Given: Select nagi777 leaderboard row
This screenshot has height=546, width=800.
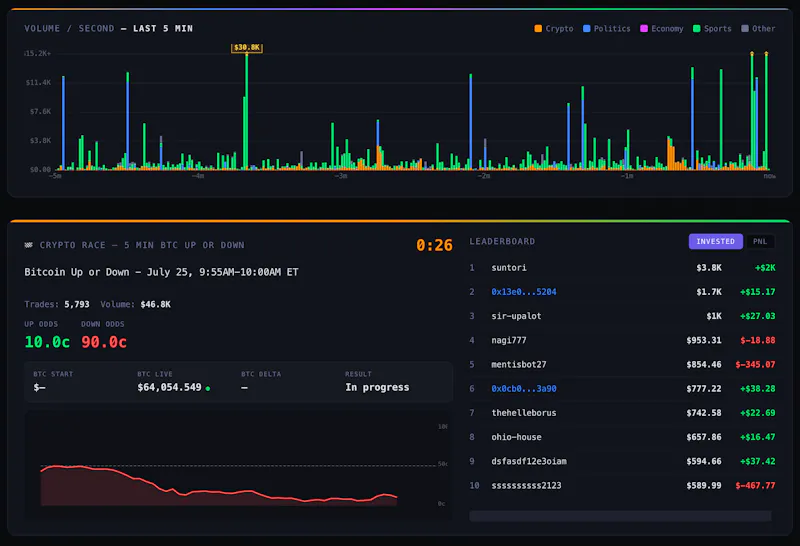Looking at the screenshot, I should (622, 340).
